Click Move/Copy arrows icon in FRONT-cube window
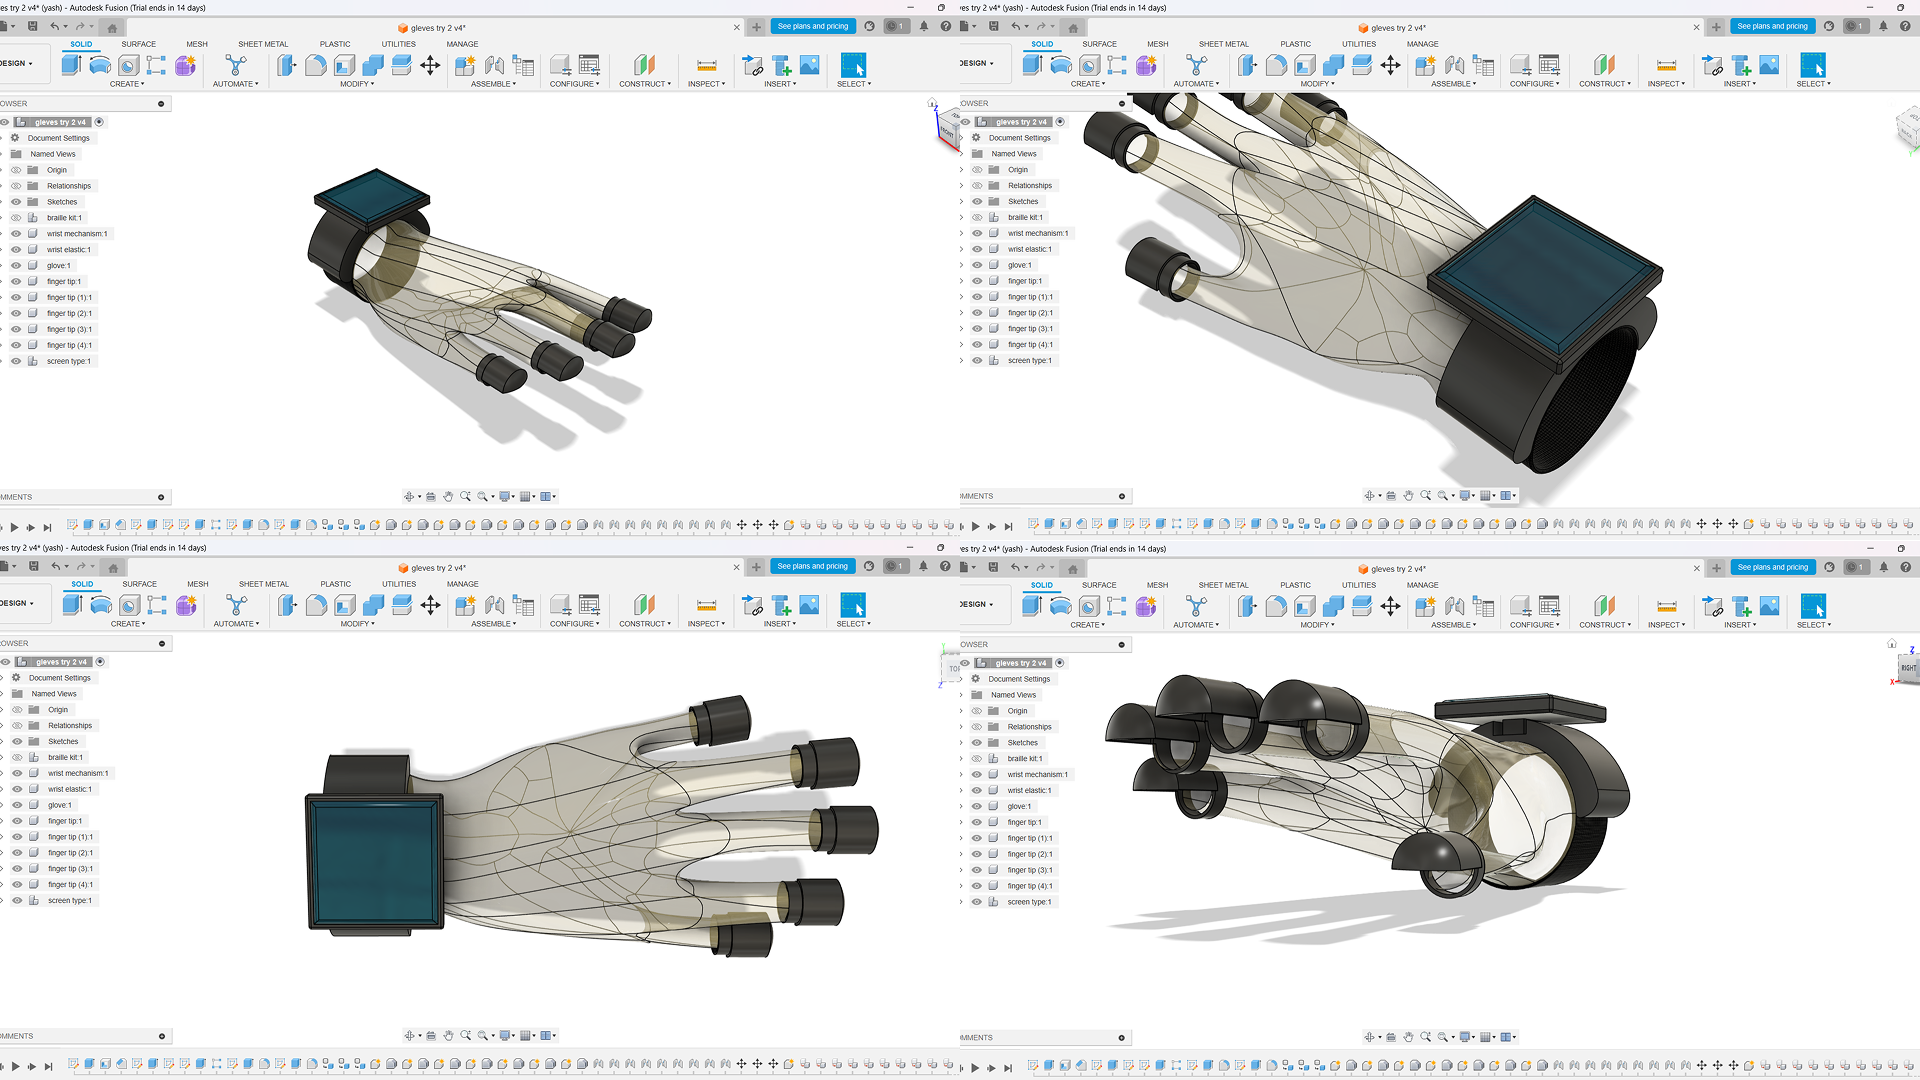This screenshot has height=1080, width=1920. pos(430,66)
